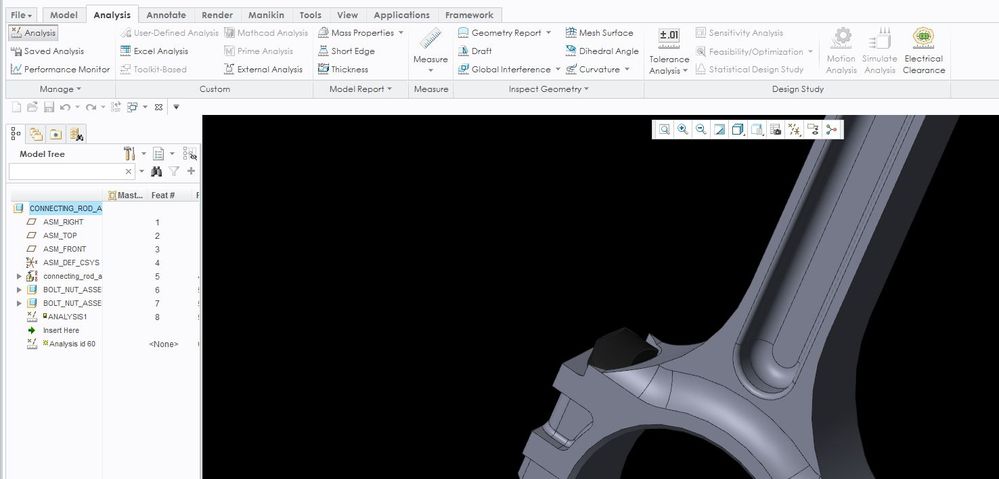
Task: Click the Refit zoom icon in graphics toolbar
Action: (x=665, y=129)
